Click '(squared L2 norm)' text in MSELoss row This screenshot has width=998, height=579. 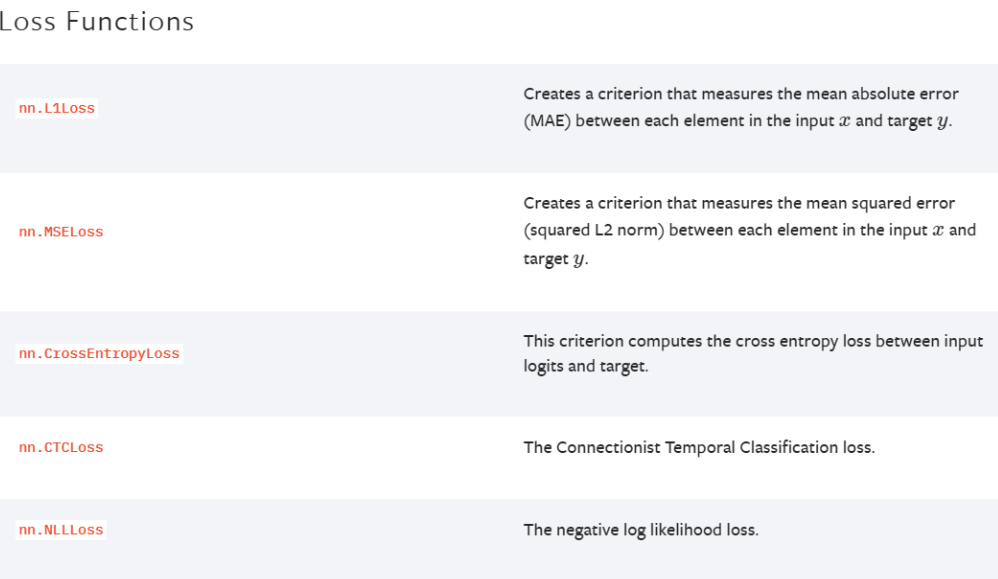coord(594,230)
